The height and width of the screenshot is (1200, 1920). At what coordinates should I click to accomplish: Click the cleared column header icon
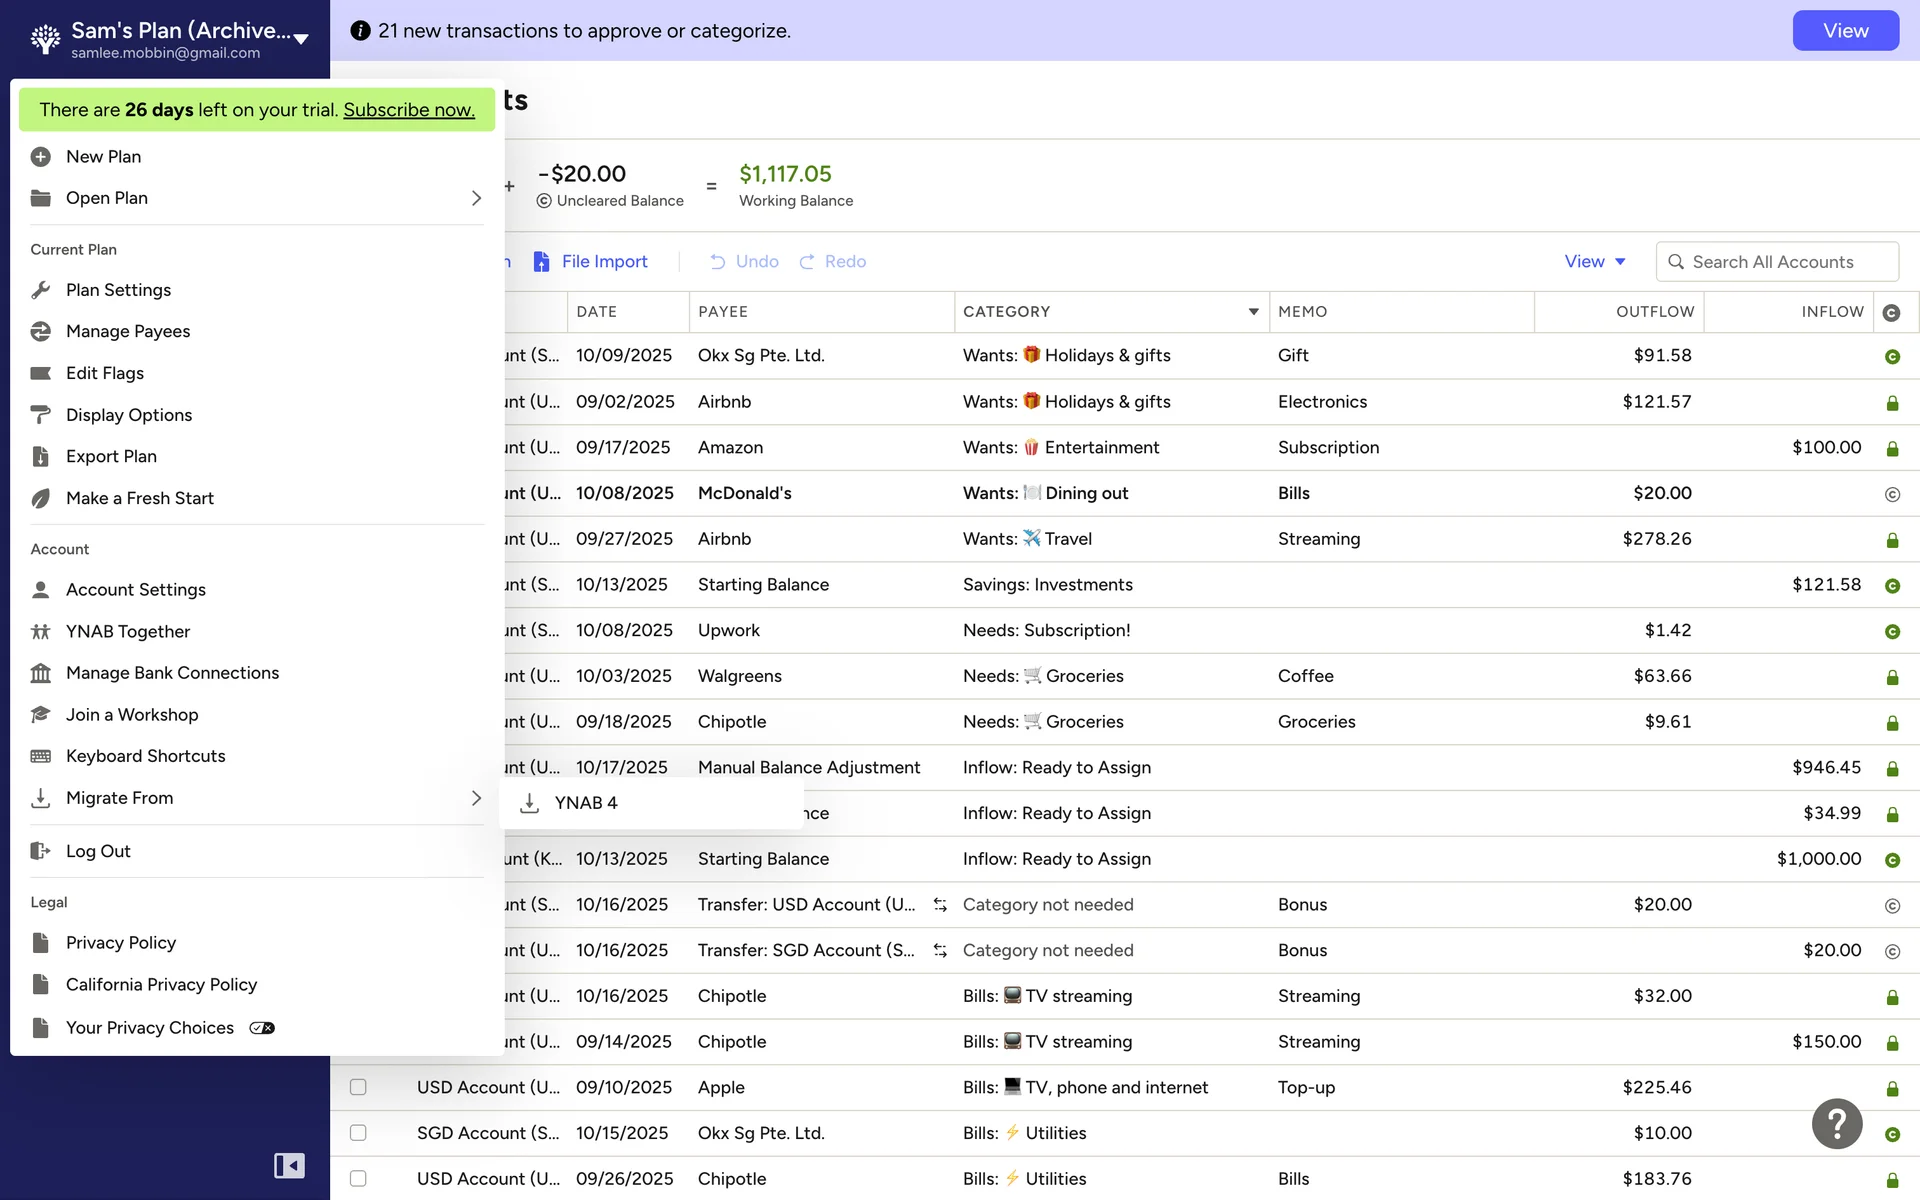pos(1890,313)
